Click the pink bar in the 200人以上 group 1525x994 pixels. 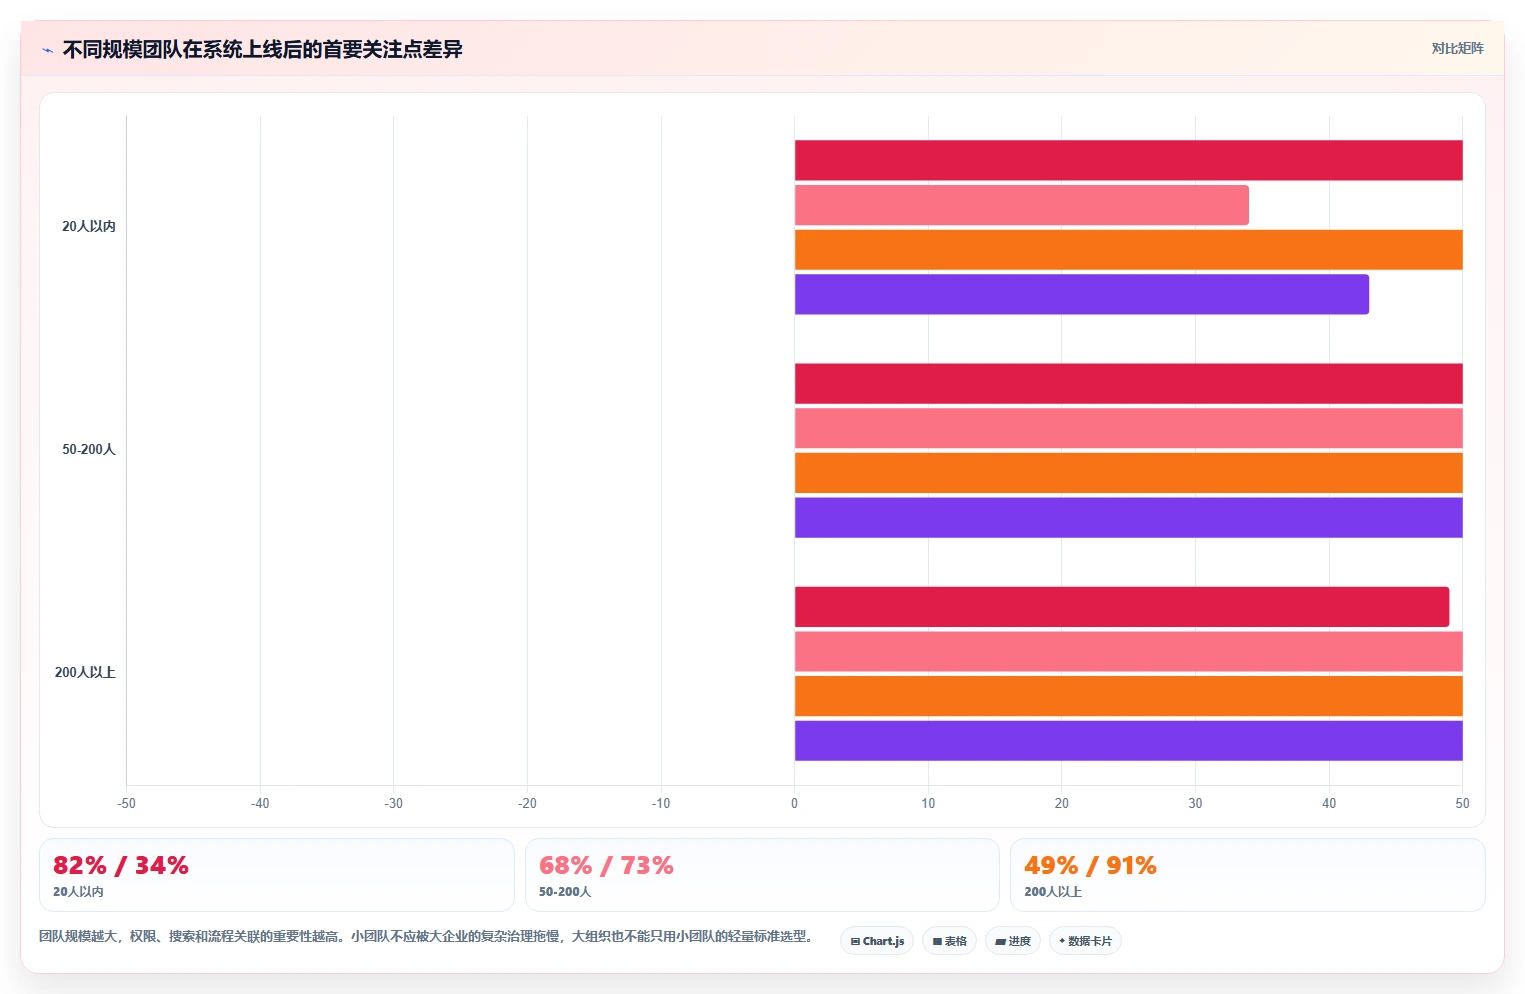(x=1128, y=651)
